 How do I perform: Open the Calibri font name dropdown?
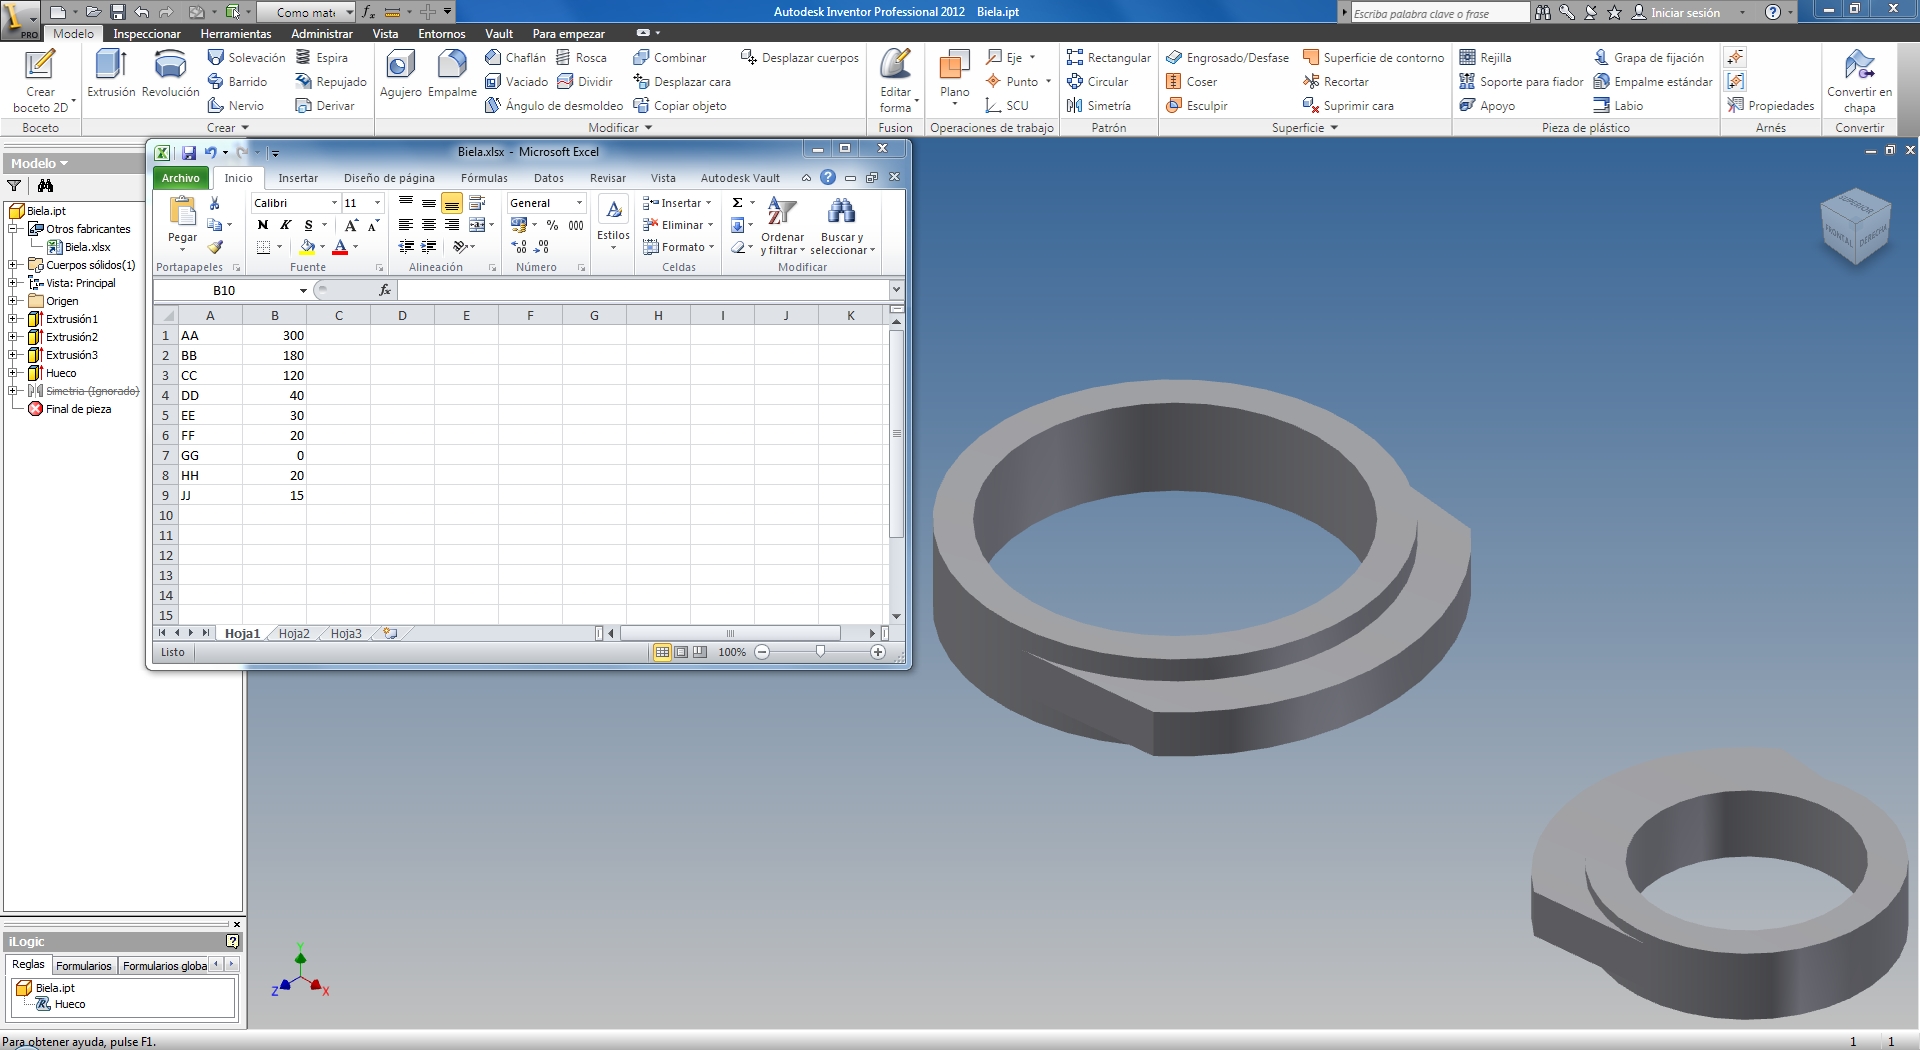pyautogui.click(x=334, y=203)
